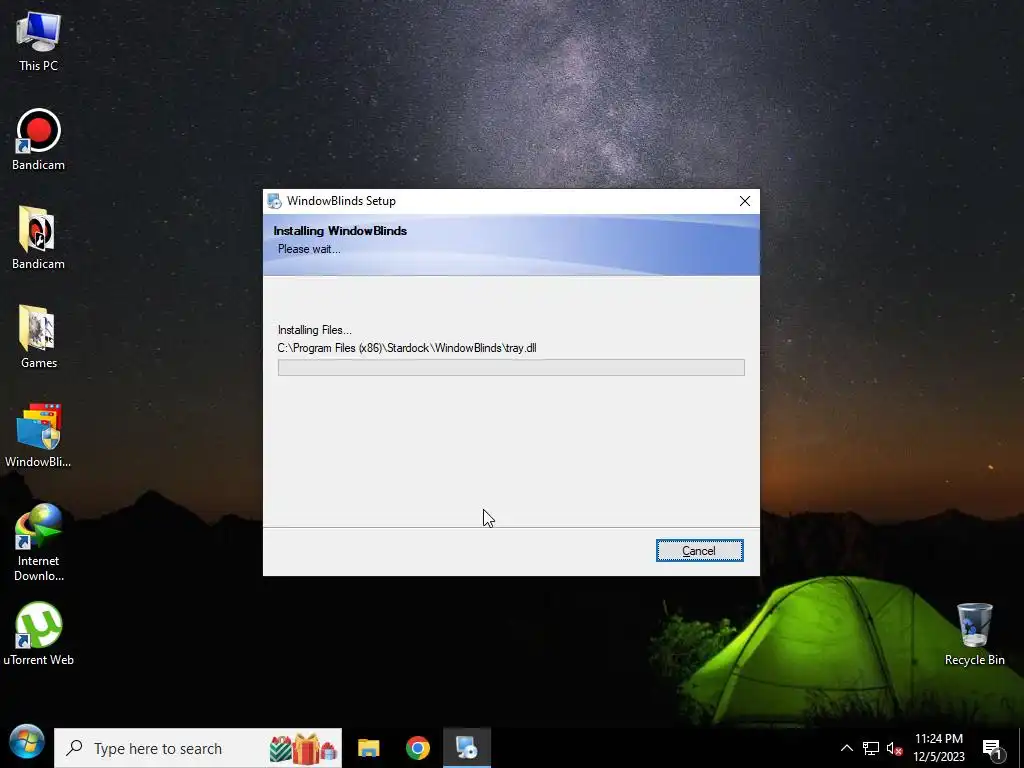Image resolution: width=1024 pixels, height=768 pixels.
Task: Launch Google Chrome from the taskbar
Action: point(418,748)
